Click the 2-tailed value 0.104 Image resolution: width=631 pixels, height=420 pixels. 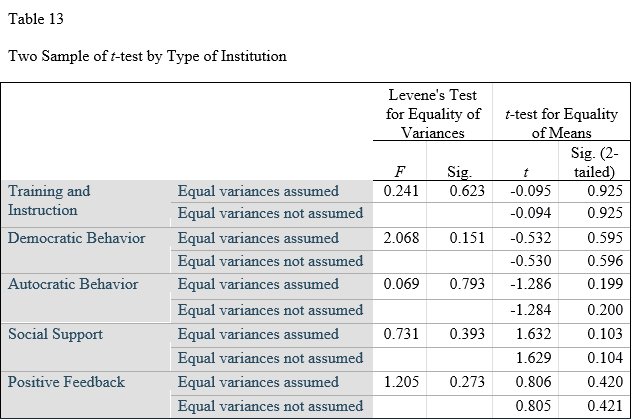tap(605, 358)
